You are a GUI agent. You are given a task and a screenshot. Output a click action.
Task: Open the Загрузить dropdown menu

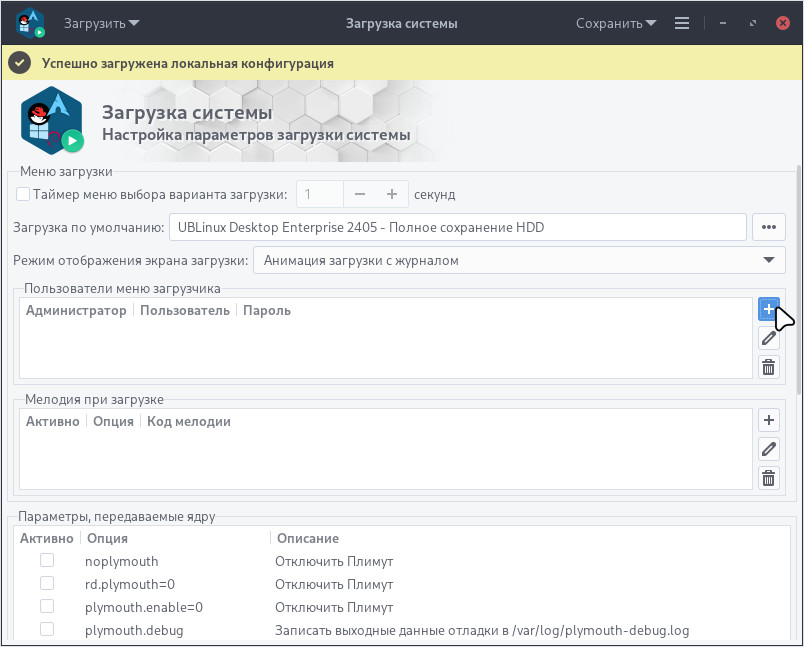(102, 24)
